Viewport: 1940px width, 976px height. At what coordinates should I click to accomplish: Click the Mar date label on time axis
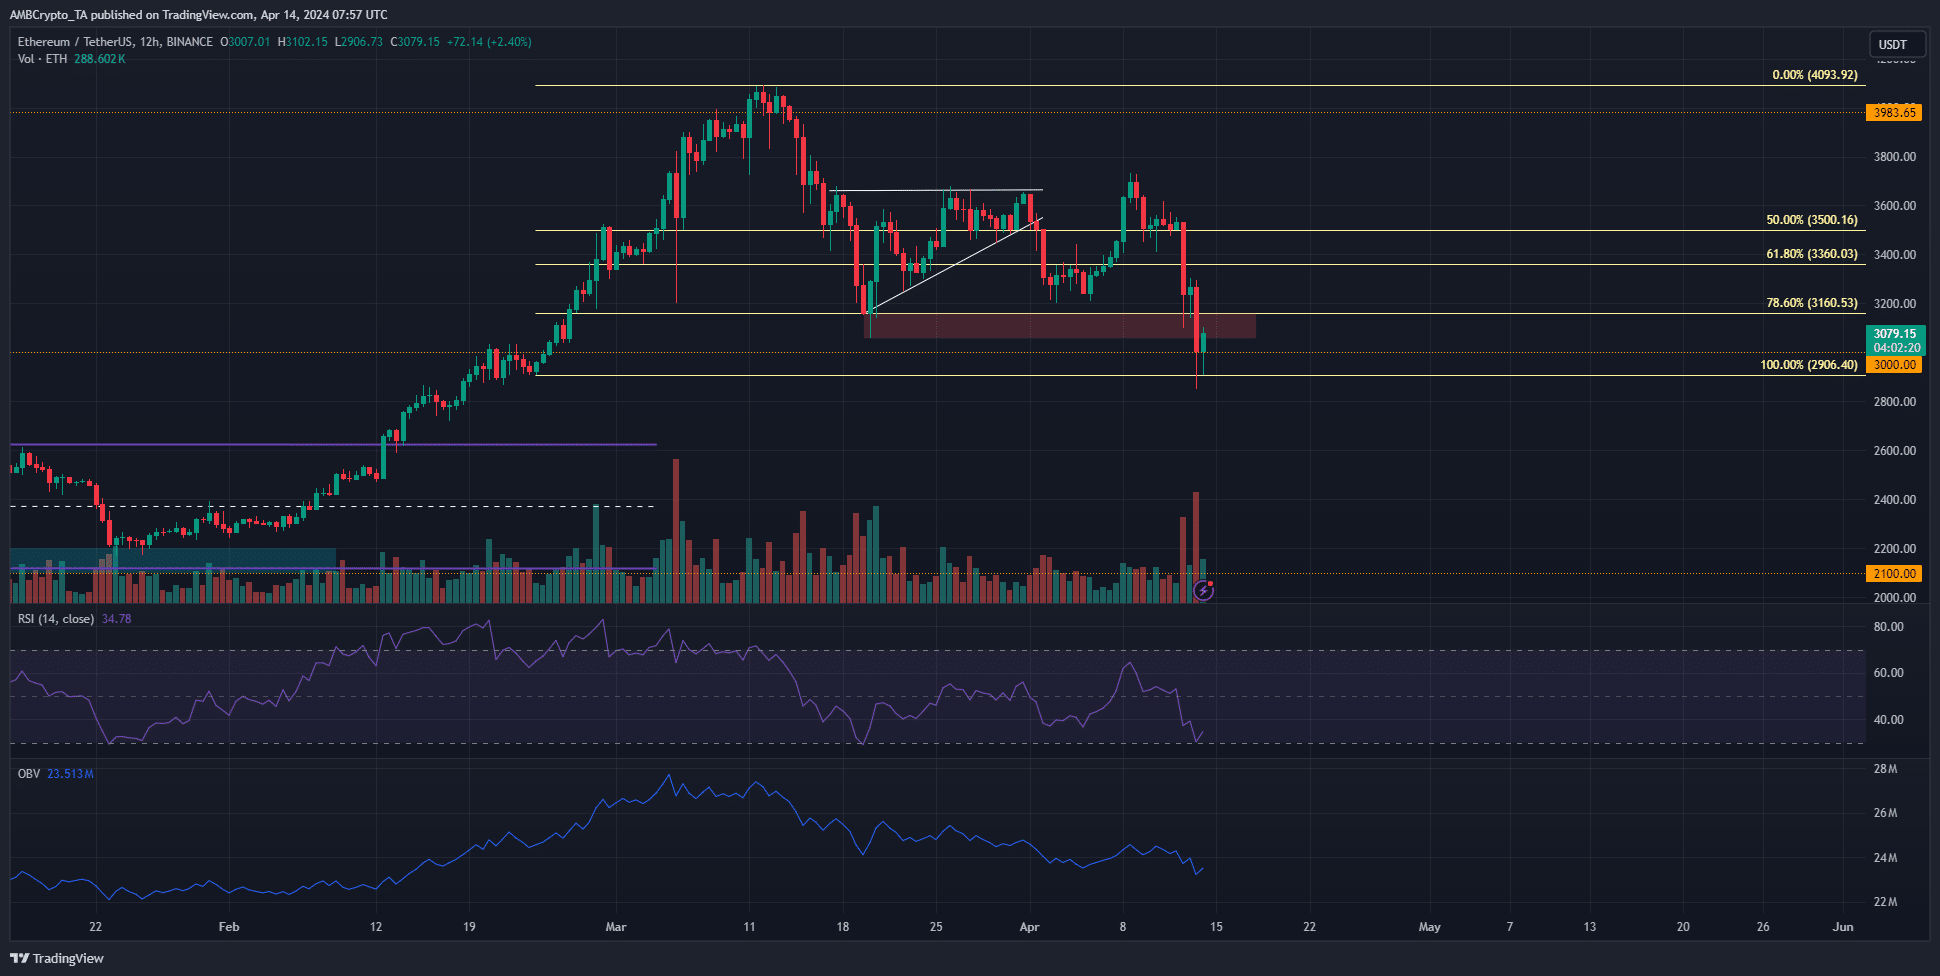616,927
